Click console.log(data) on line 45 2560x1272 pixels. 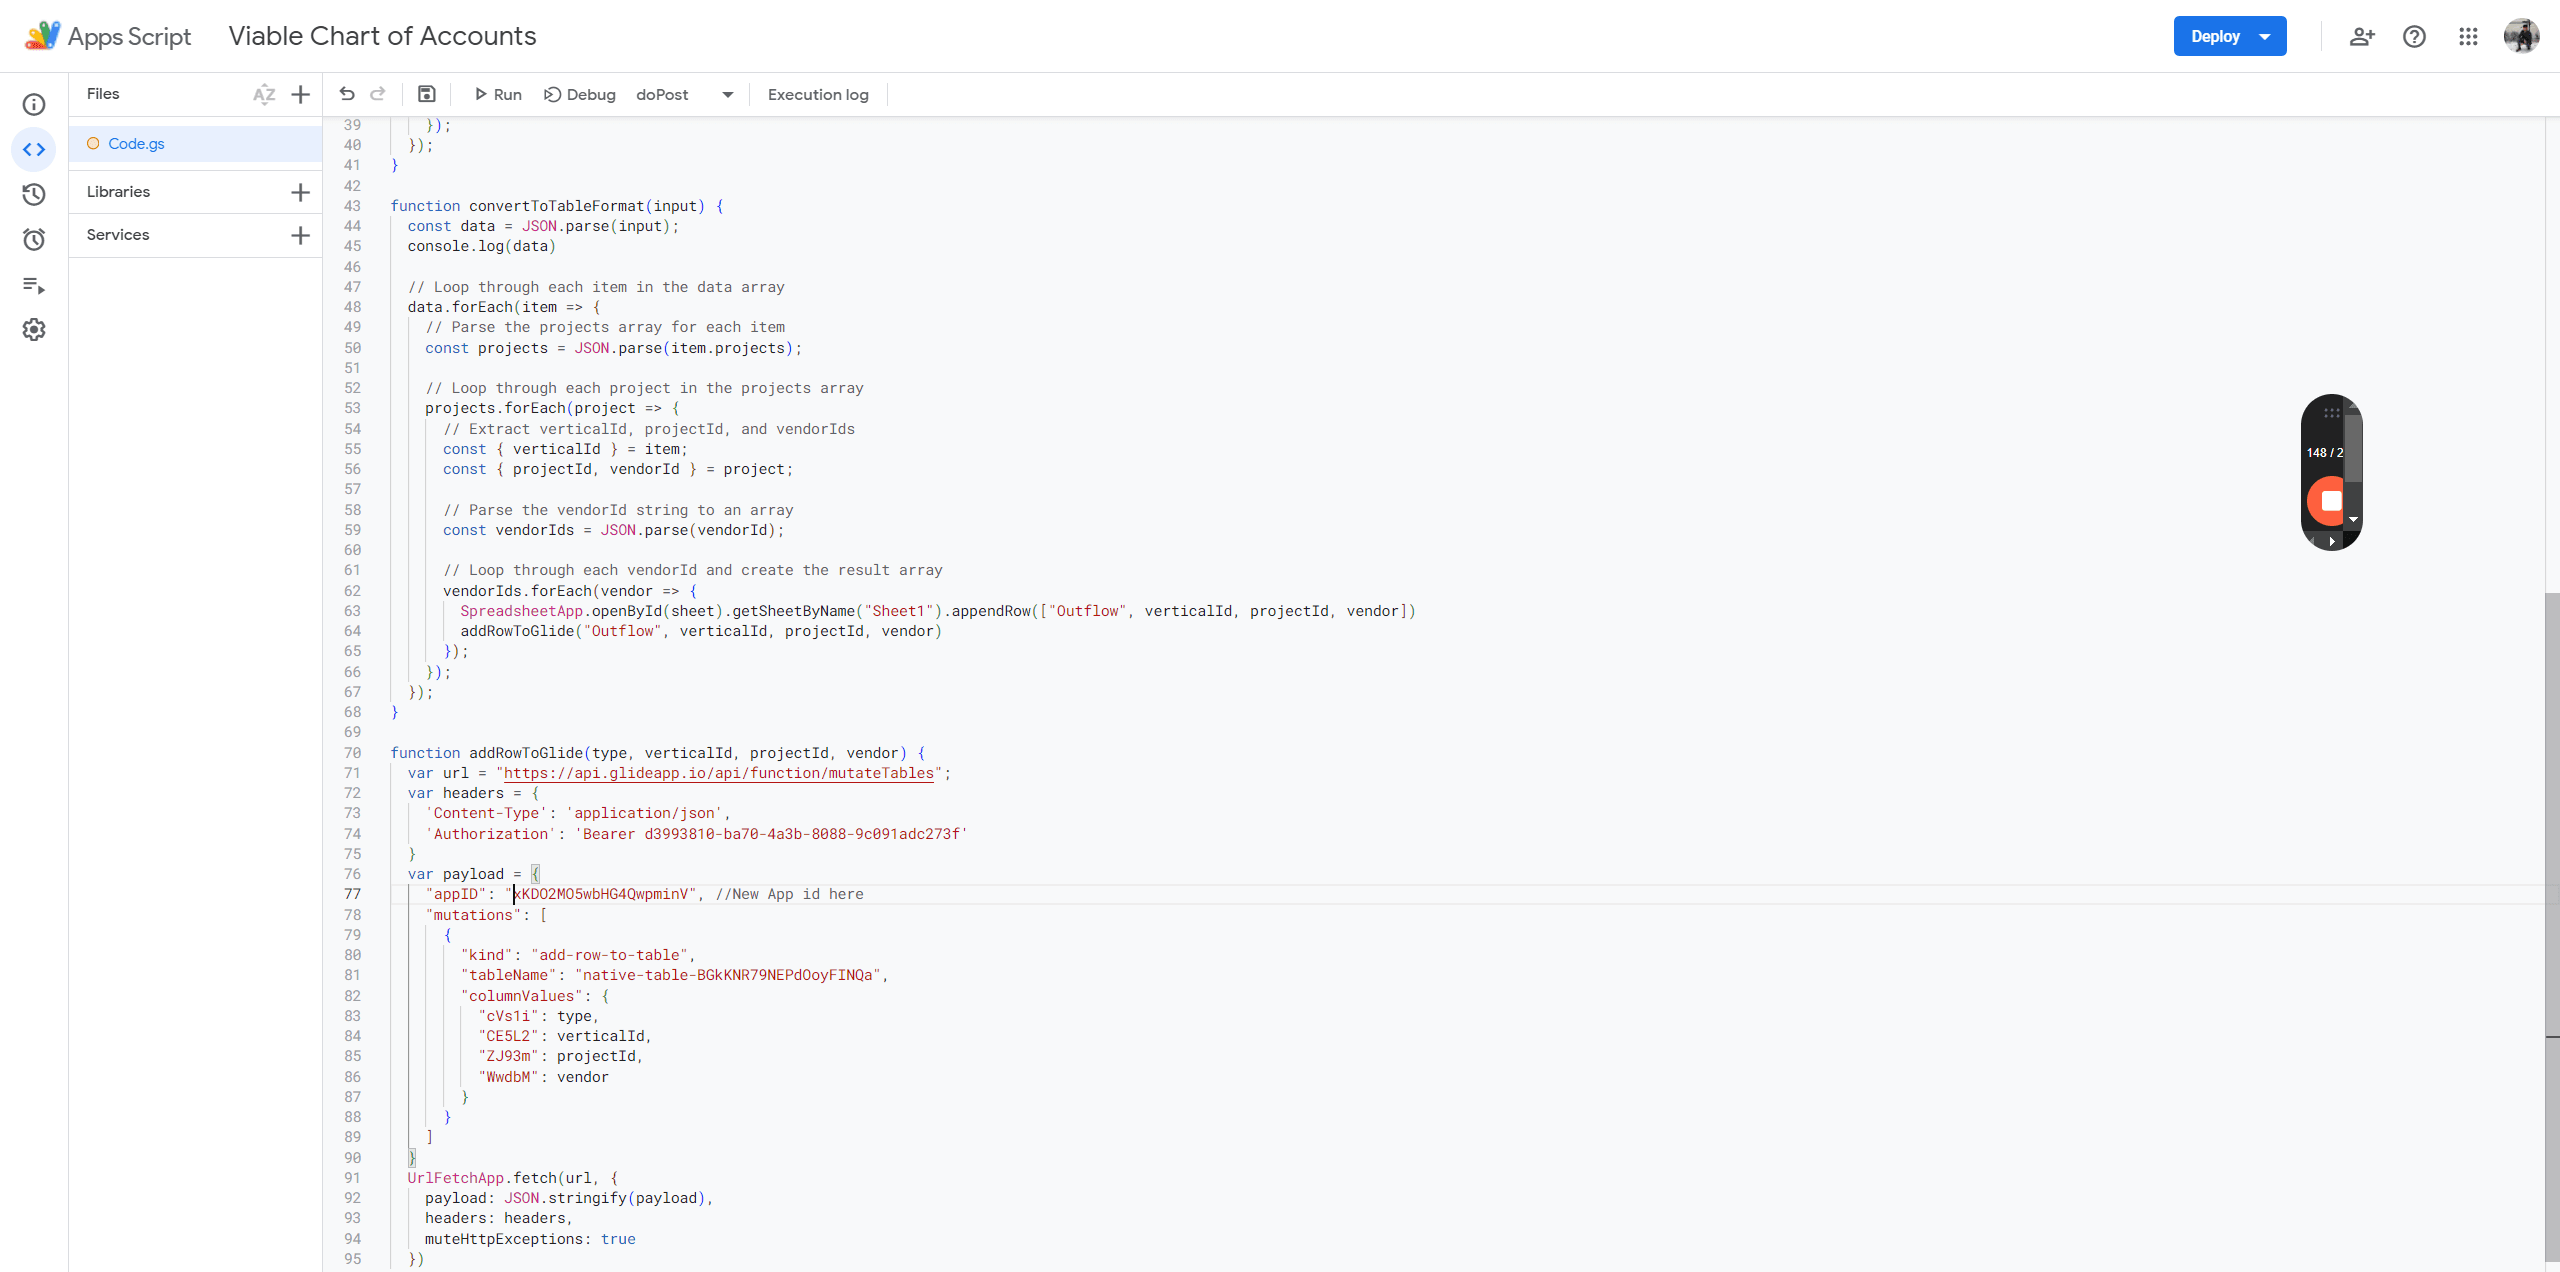pos(481,246)
